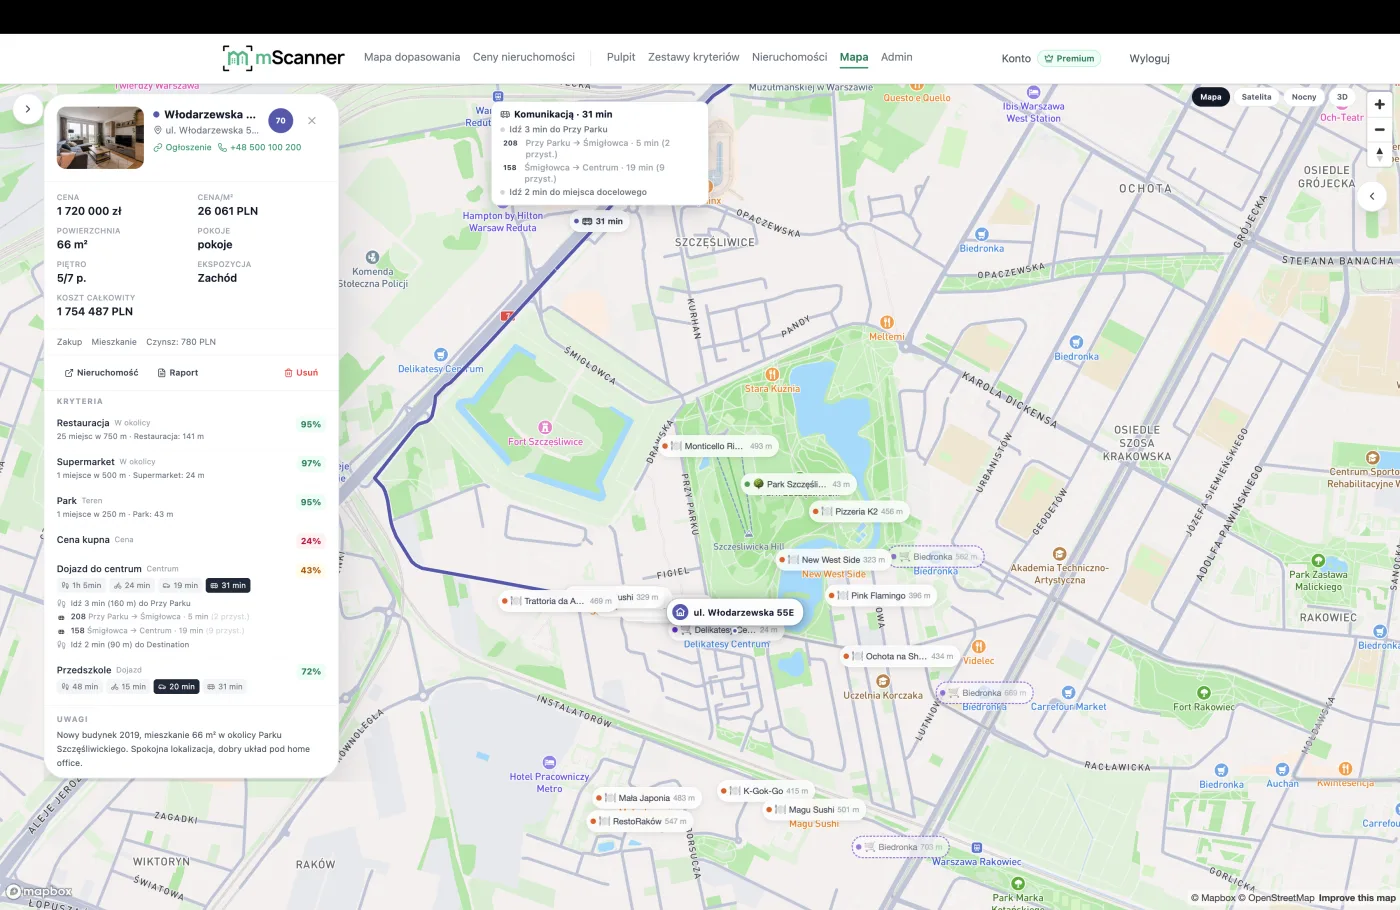Reset map bearing with compass
Screen dimensions: 1400x910
(1380, 154)
